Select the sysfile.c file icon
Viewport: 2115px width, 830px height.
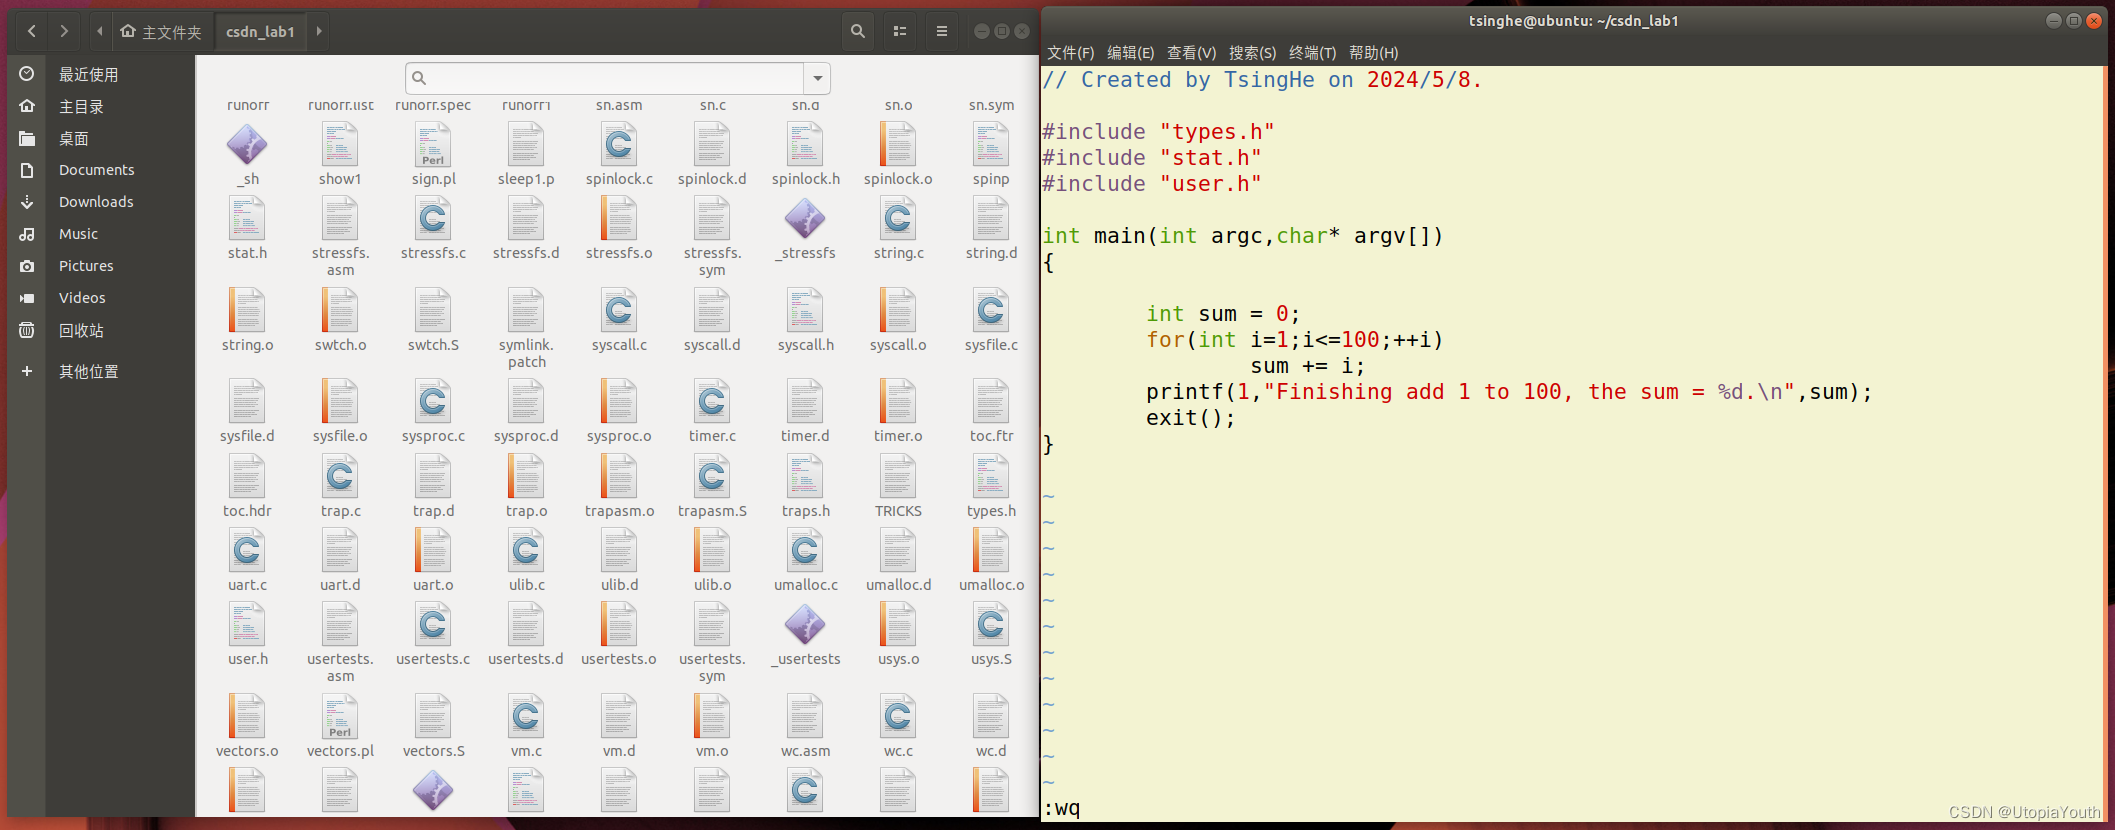pyautogui.click(x=991, y=312)
